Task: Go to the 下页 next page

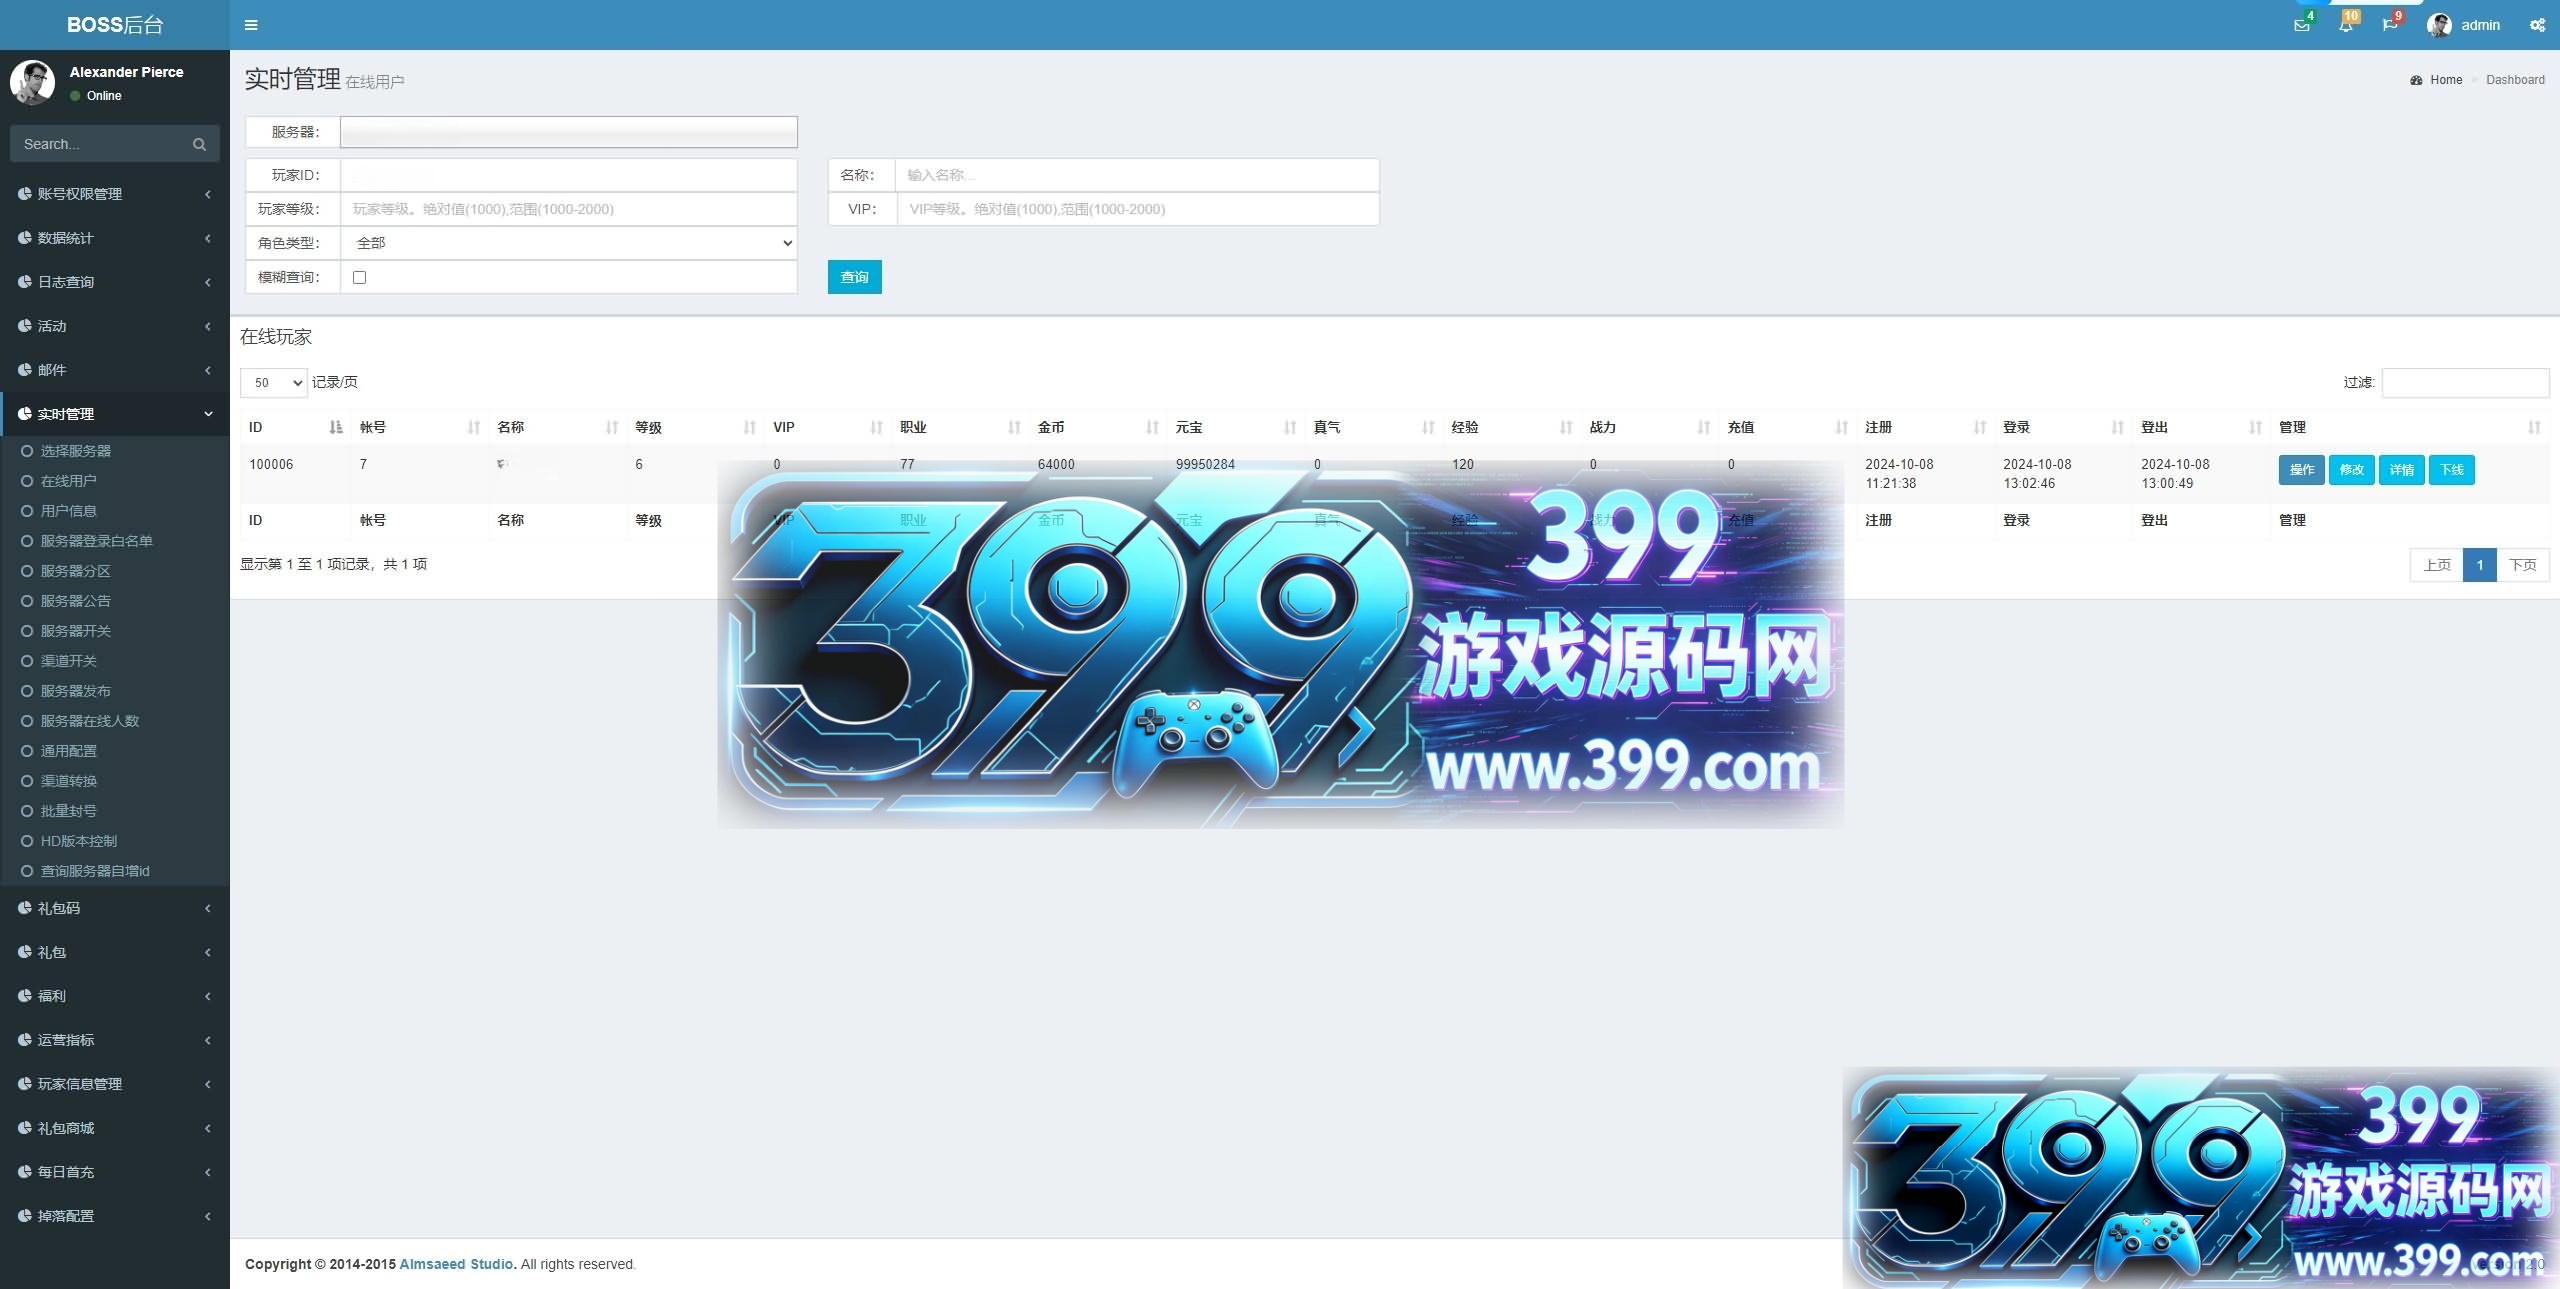Action: tap(2523, 565)
